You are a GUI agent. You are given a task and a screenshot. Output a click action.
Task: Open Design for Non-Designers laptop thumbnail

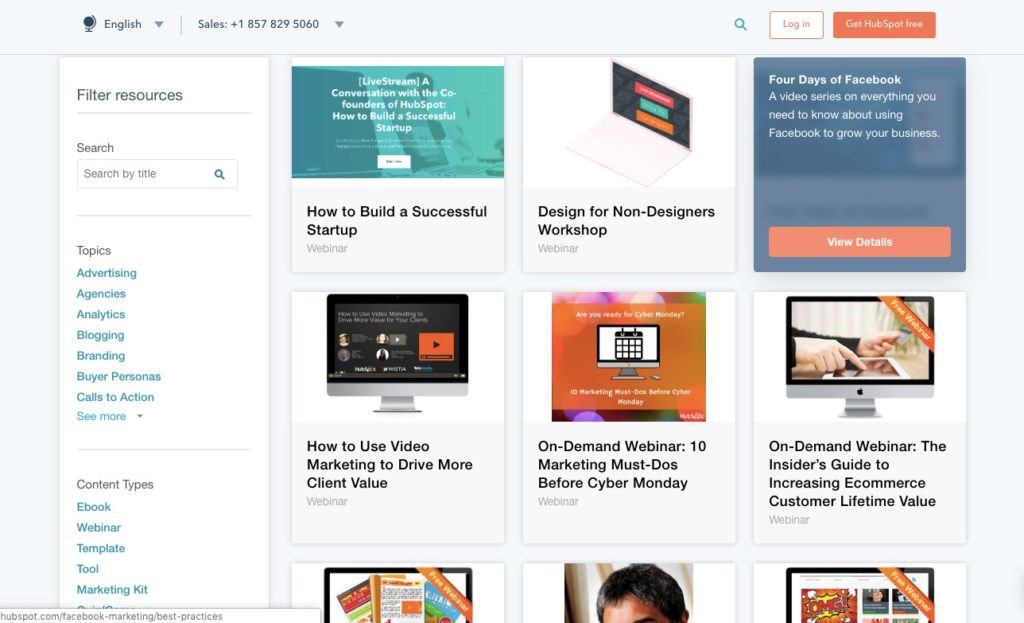click(629, 122)
